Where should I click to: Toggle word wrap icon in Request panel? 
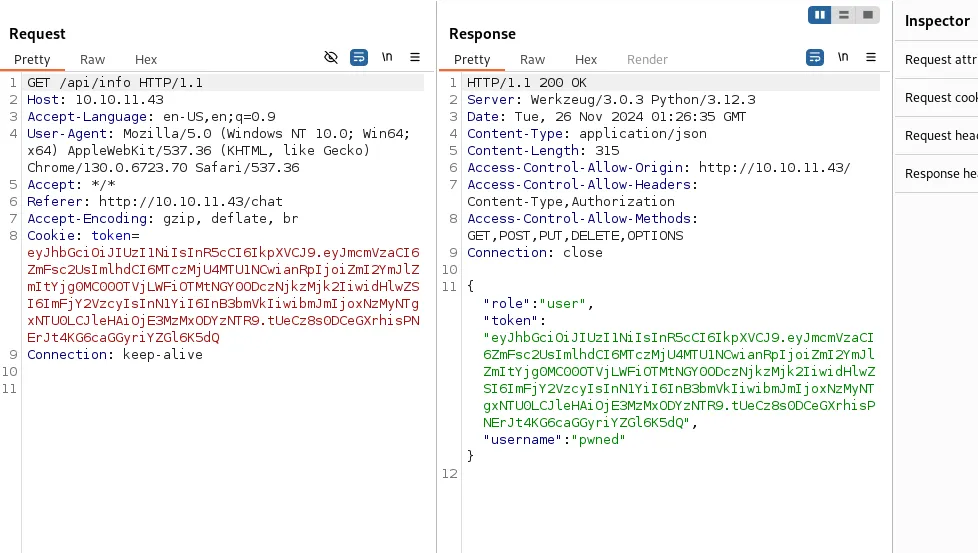359,58
